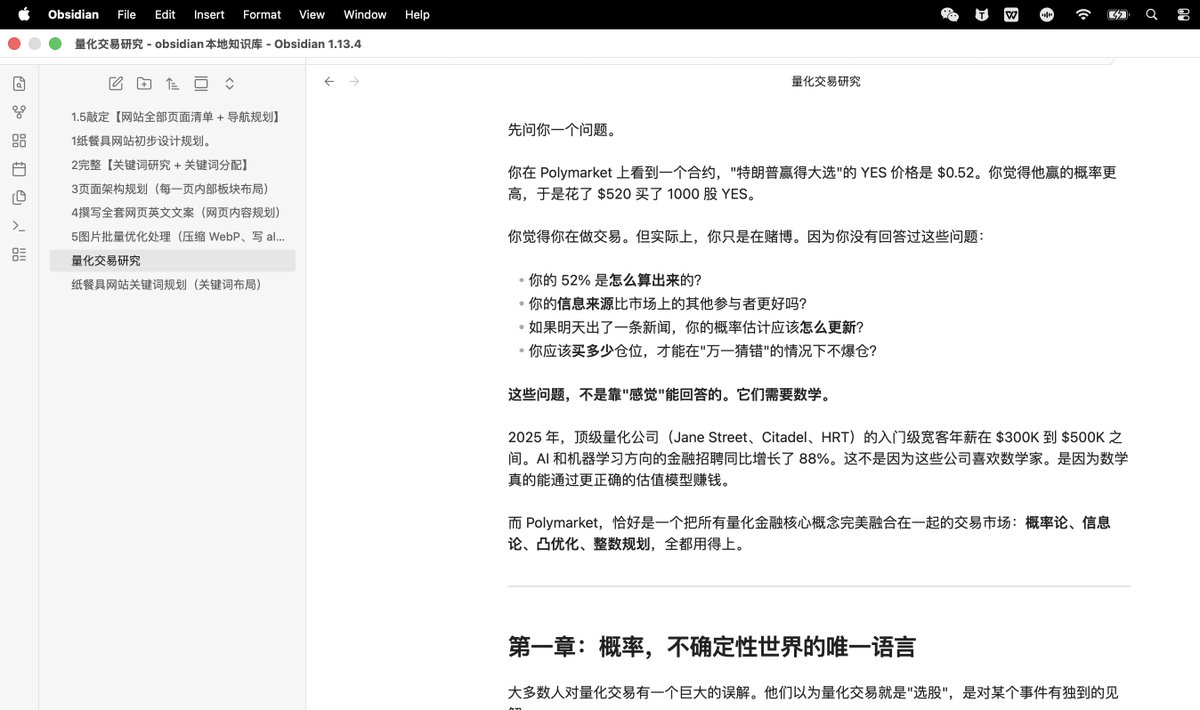Open the Help menu
Viewport: 1200px width, 710px height.
[x=417, y=14]
